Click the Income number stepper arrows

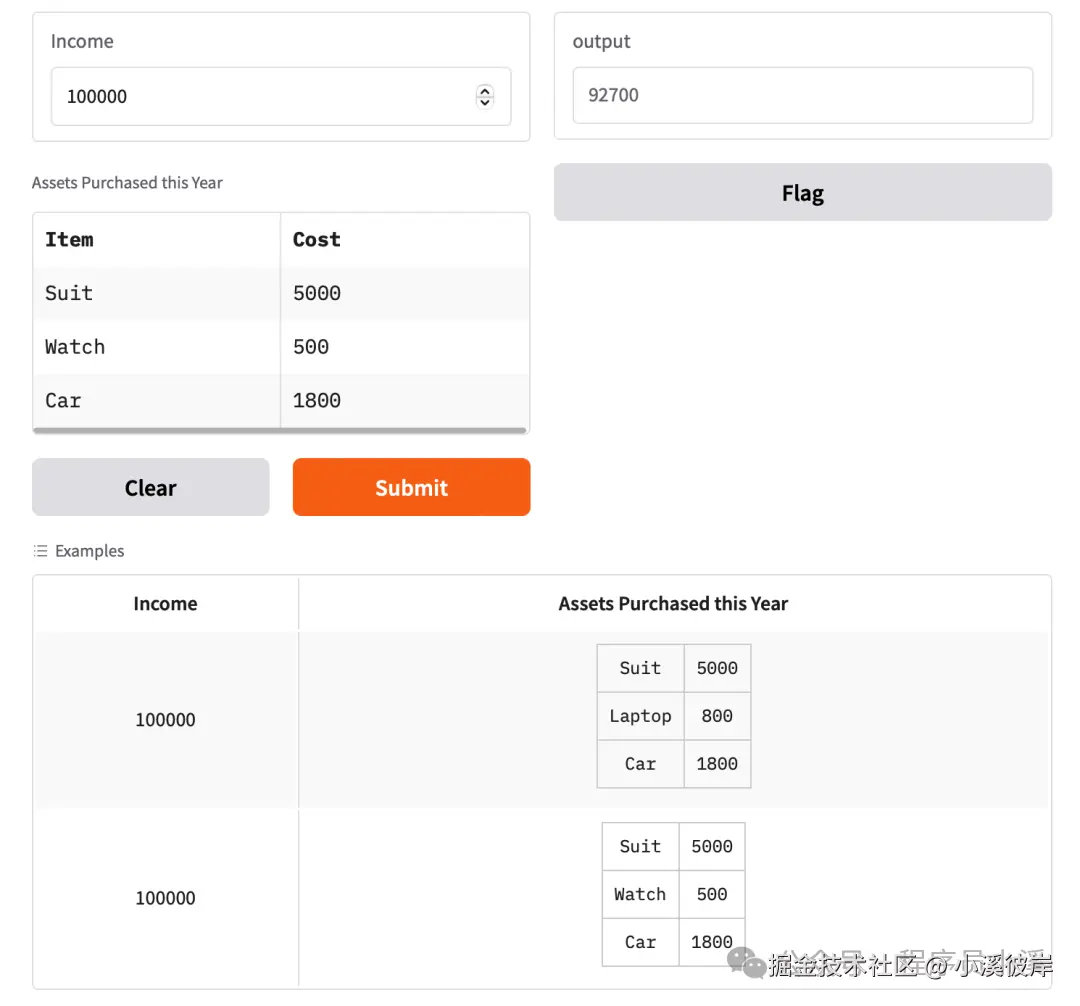click(x=485, y=96)
